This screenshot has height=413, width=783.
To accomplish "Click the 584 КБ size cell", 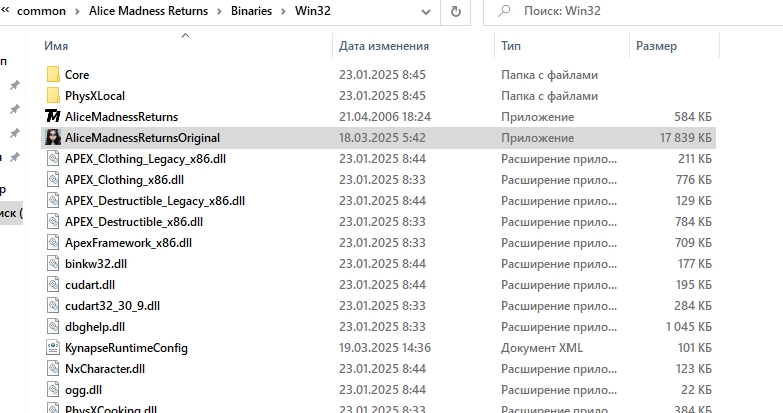I will 693,117.
